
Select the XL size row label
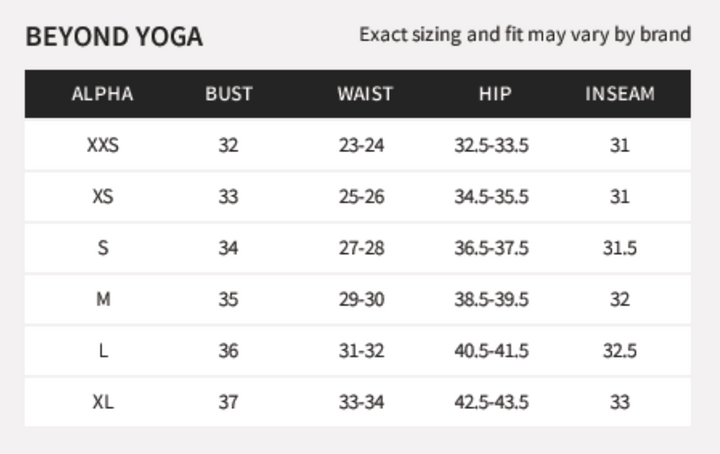tap(103, 403)
